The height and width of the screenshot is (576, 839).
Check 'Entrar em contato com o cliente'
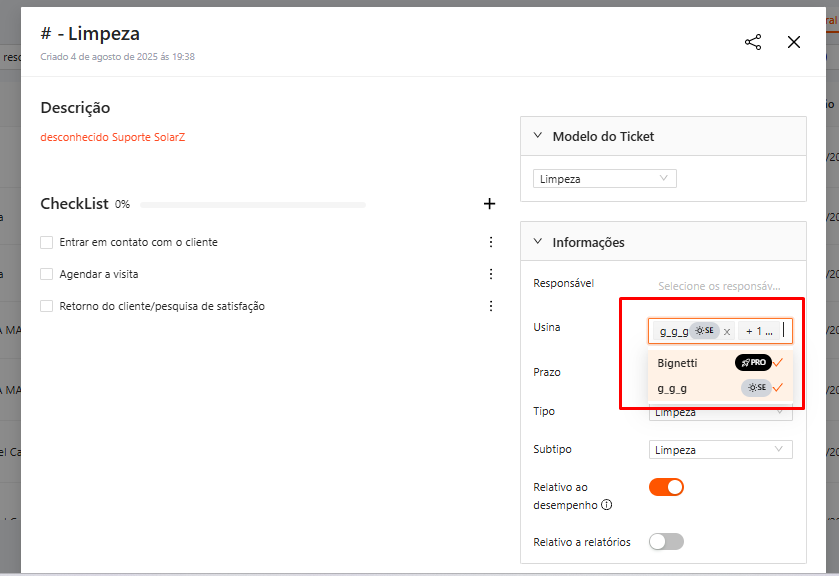pyautogui.click(x=47, y=242)
